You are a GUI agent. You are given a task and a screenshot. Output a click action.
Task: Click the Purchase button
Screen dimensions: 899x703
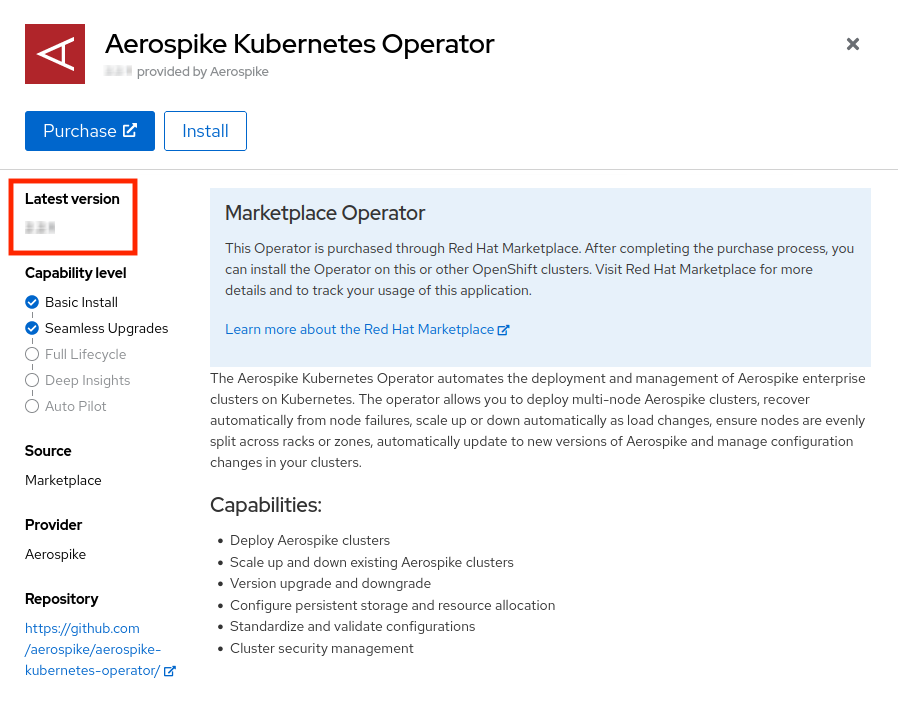click(80, 131)
